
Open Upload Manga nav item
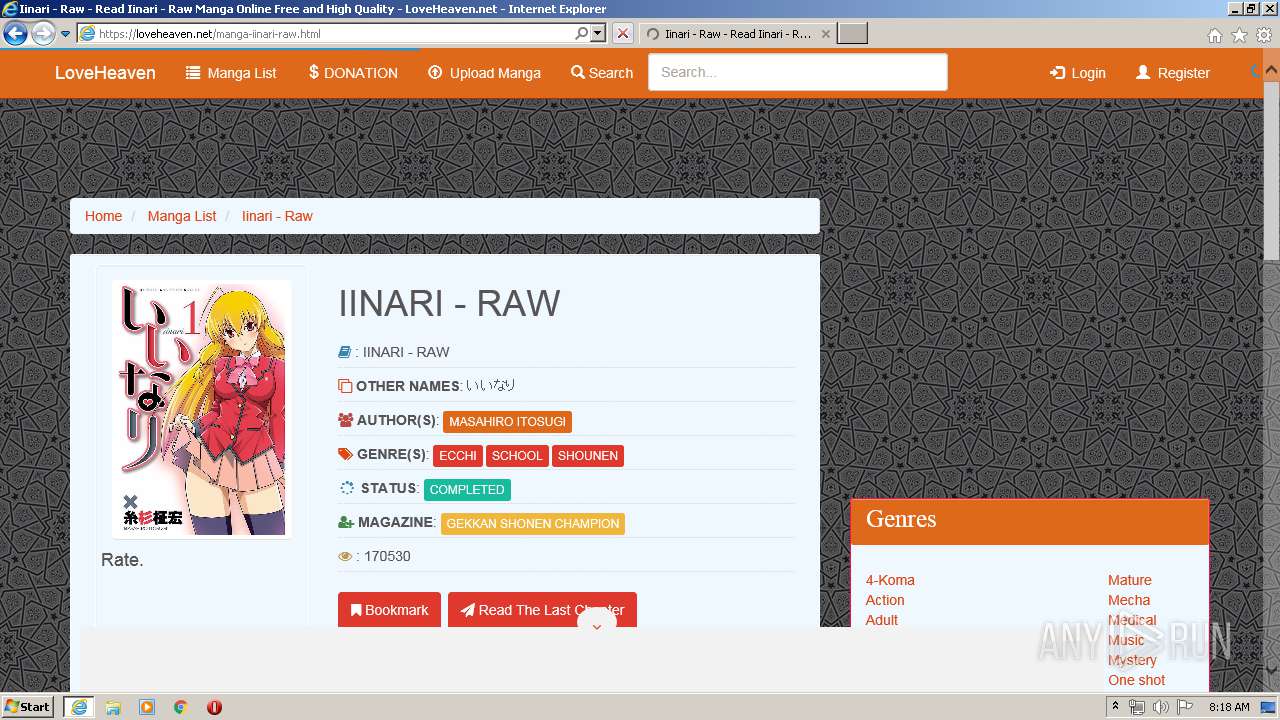[x=484, y=73]
